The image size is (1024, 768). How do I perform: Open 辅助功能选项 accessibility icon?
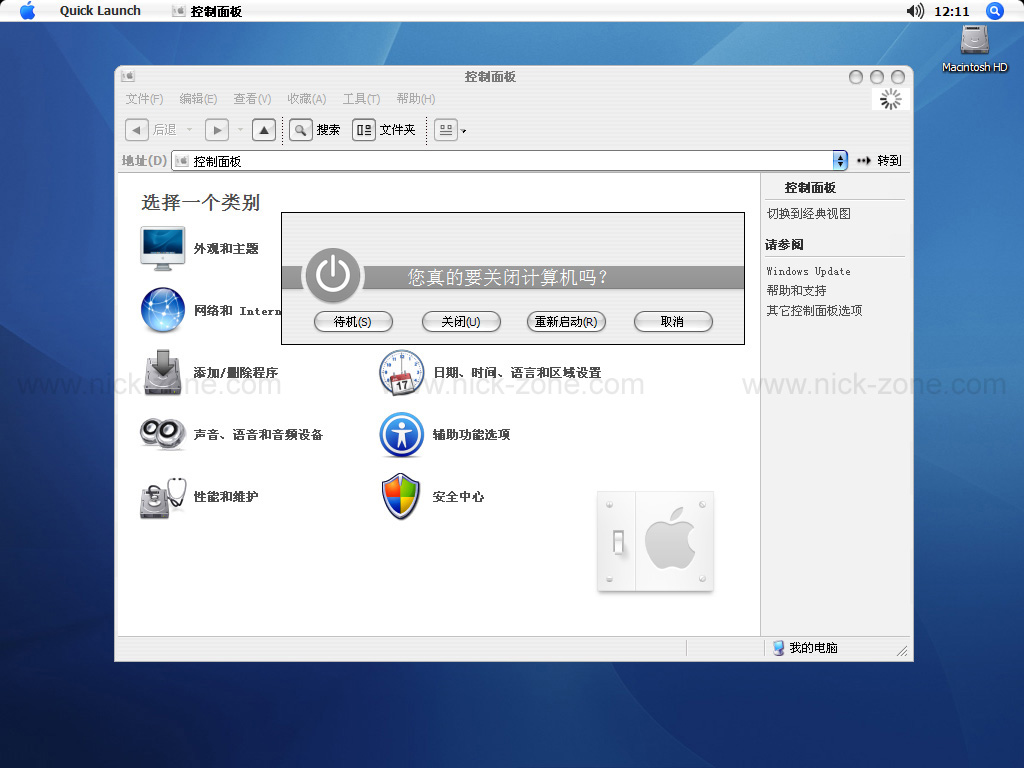pos(402,434)
